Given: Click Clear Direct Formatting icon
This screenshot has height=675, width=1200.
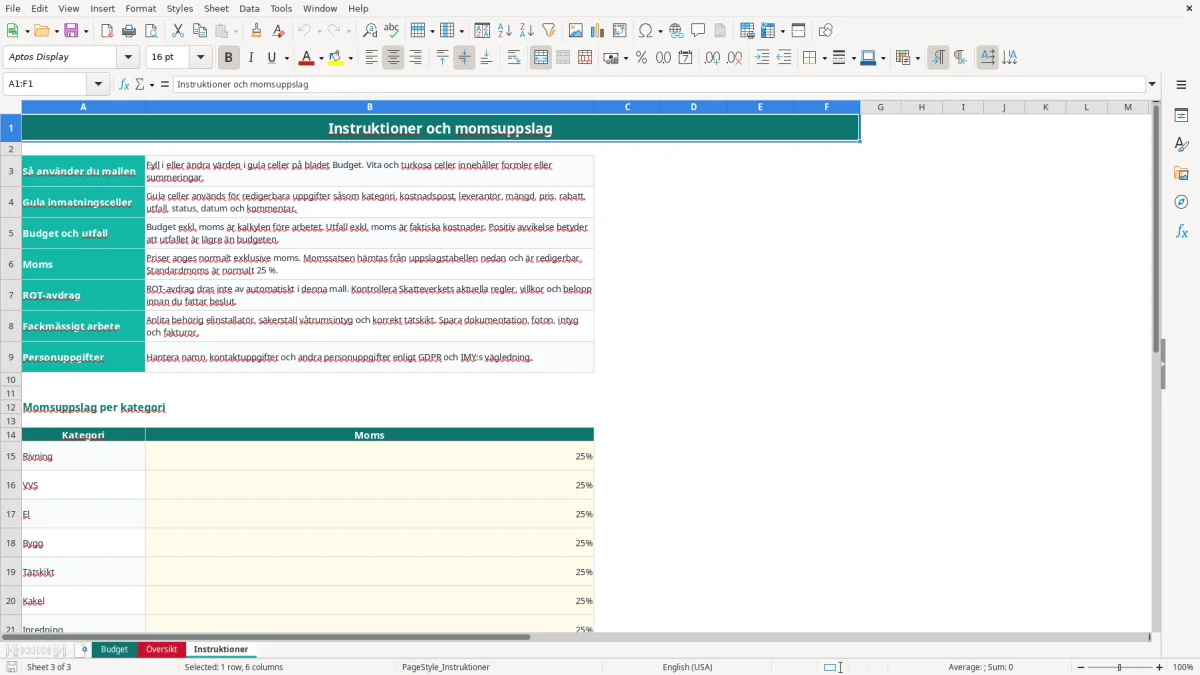Looking at the screenshot, I should [x=279, y=31].
